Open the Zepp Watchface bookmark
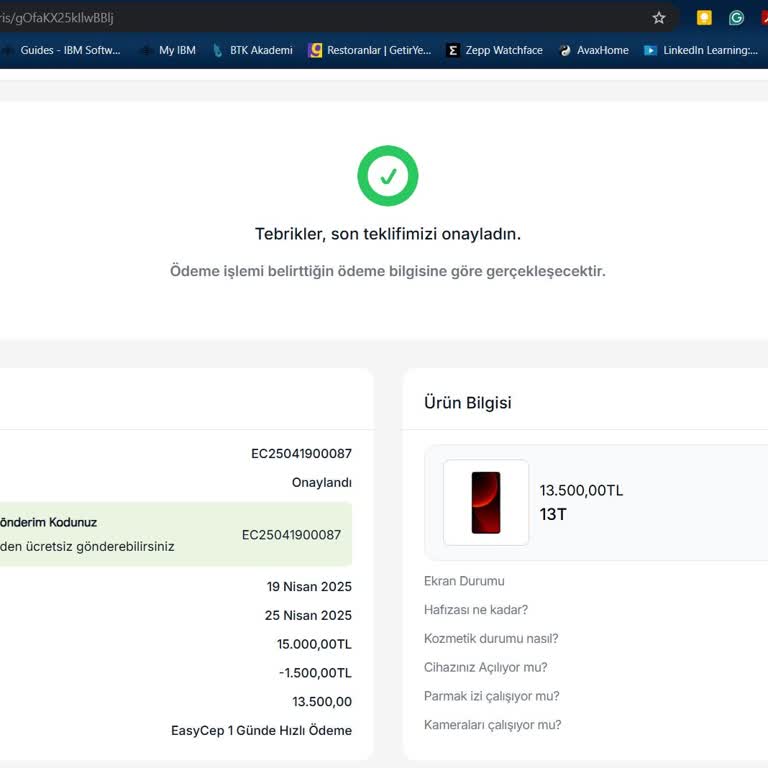 (495, 50)
